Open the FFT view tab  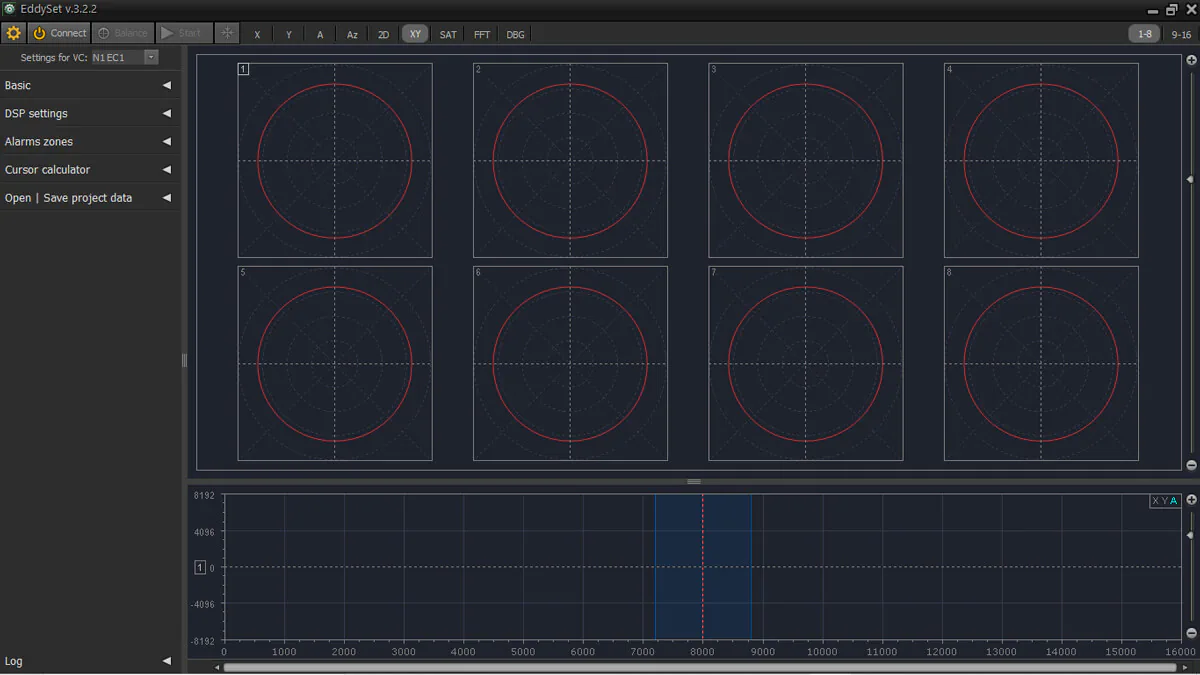(x=482, y=34)
